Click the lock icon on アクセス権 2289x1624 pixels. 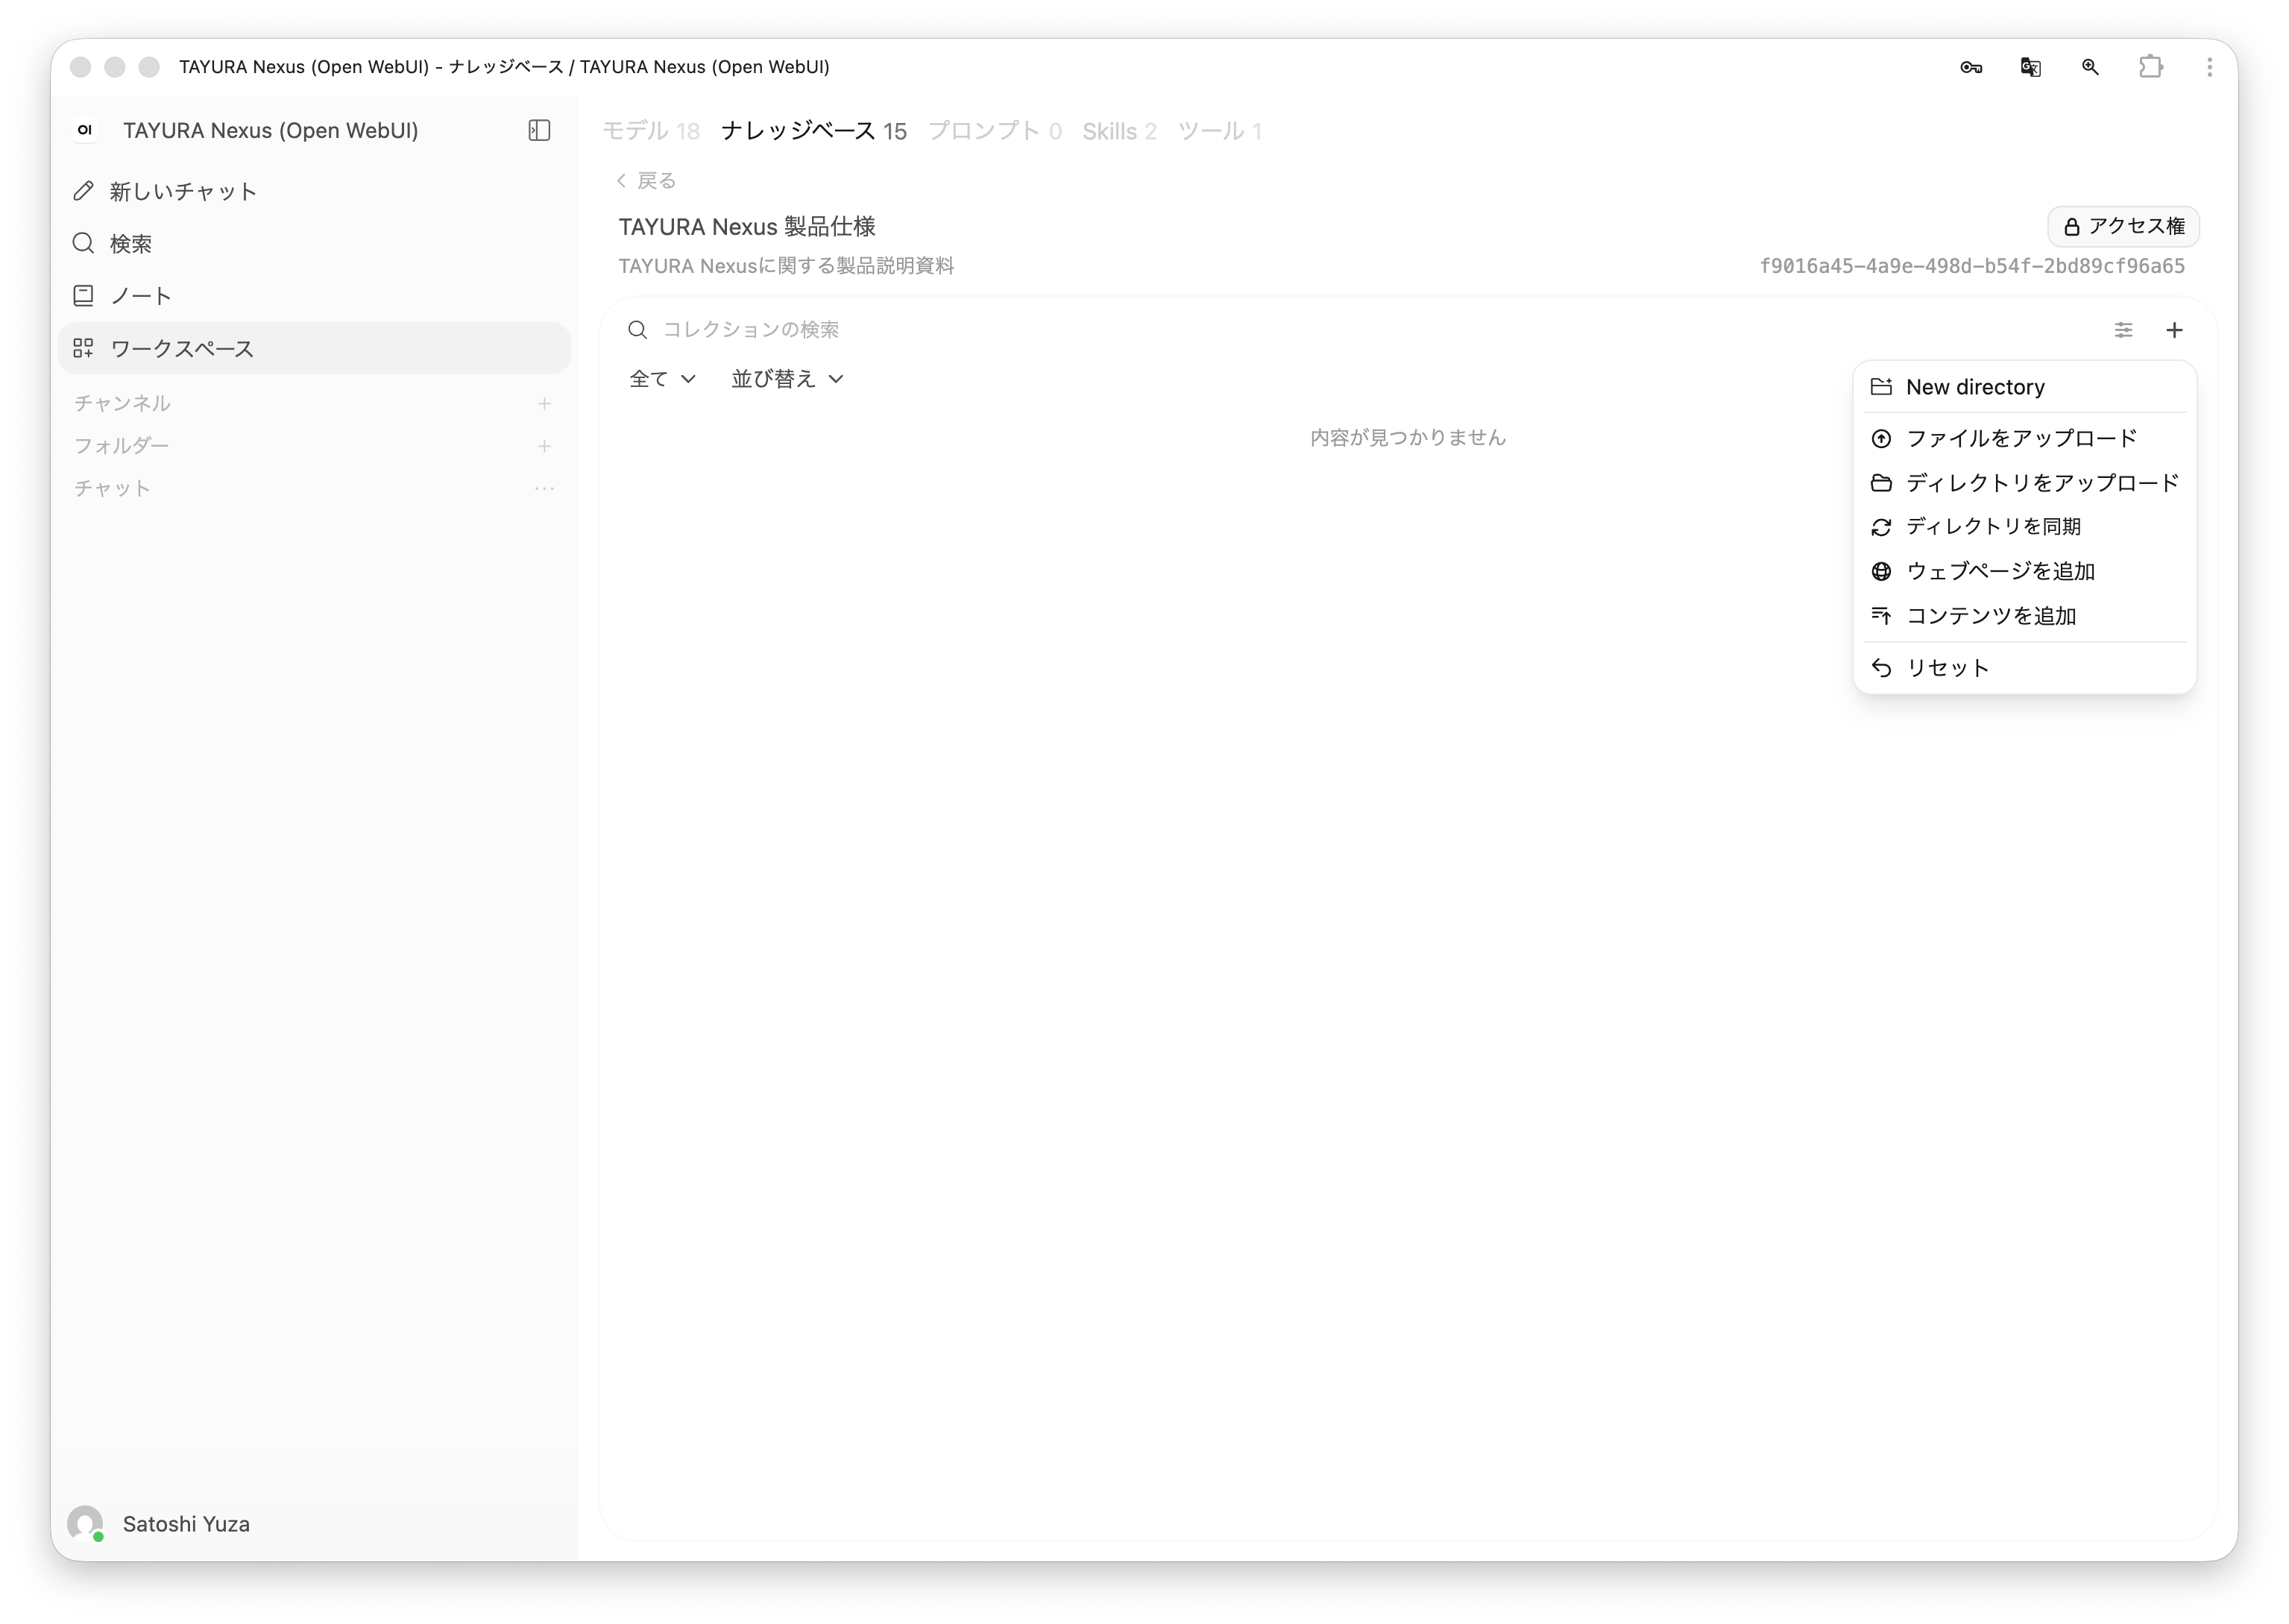pos(2071,227)
